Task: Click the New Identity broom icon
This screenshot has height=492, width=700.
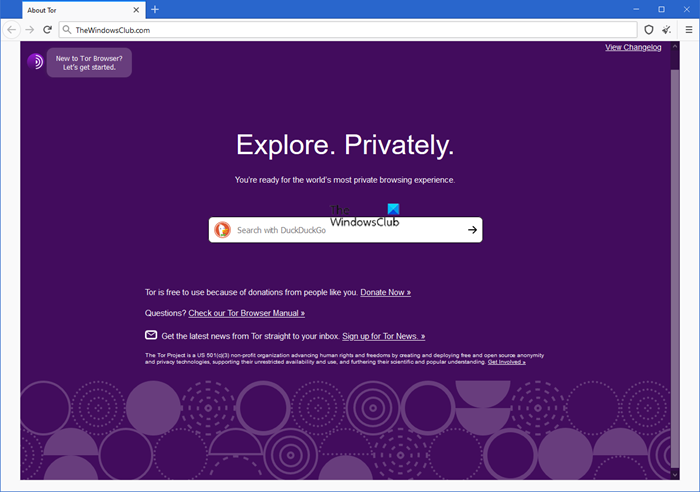Action: click(667, 30)
